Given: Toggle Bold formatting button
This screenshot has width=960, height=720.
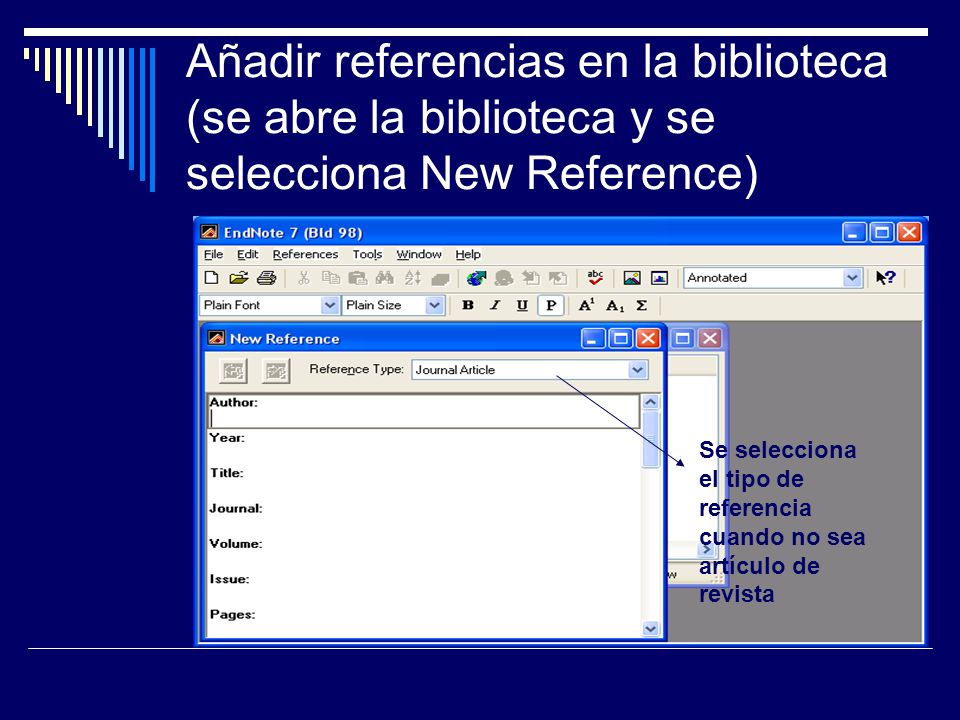Looking at the screenshot, I should (468, 305).
